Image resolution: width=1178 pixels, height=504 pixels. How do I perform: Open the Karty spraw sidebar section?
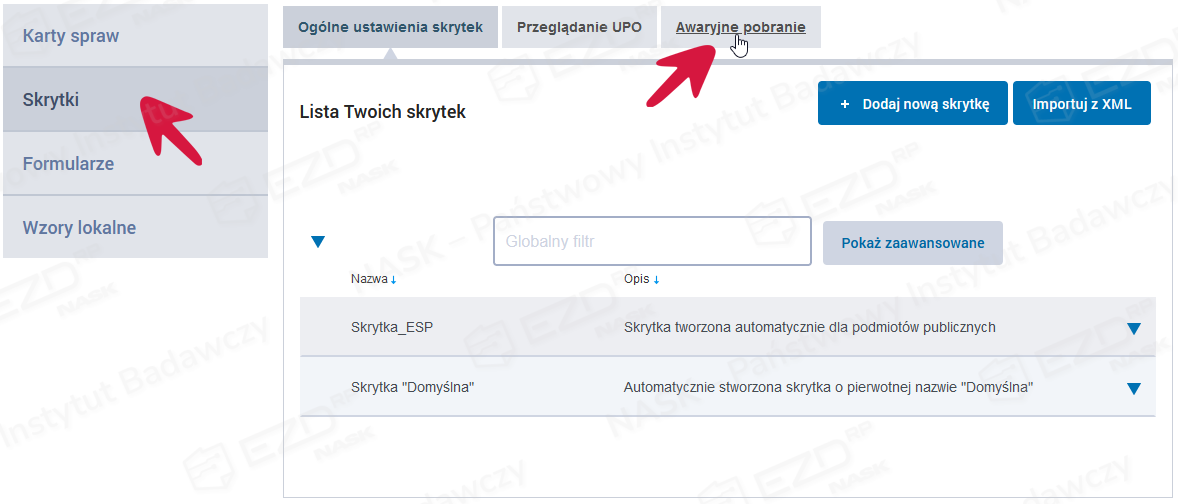pos(70,36)
